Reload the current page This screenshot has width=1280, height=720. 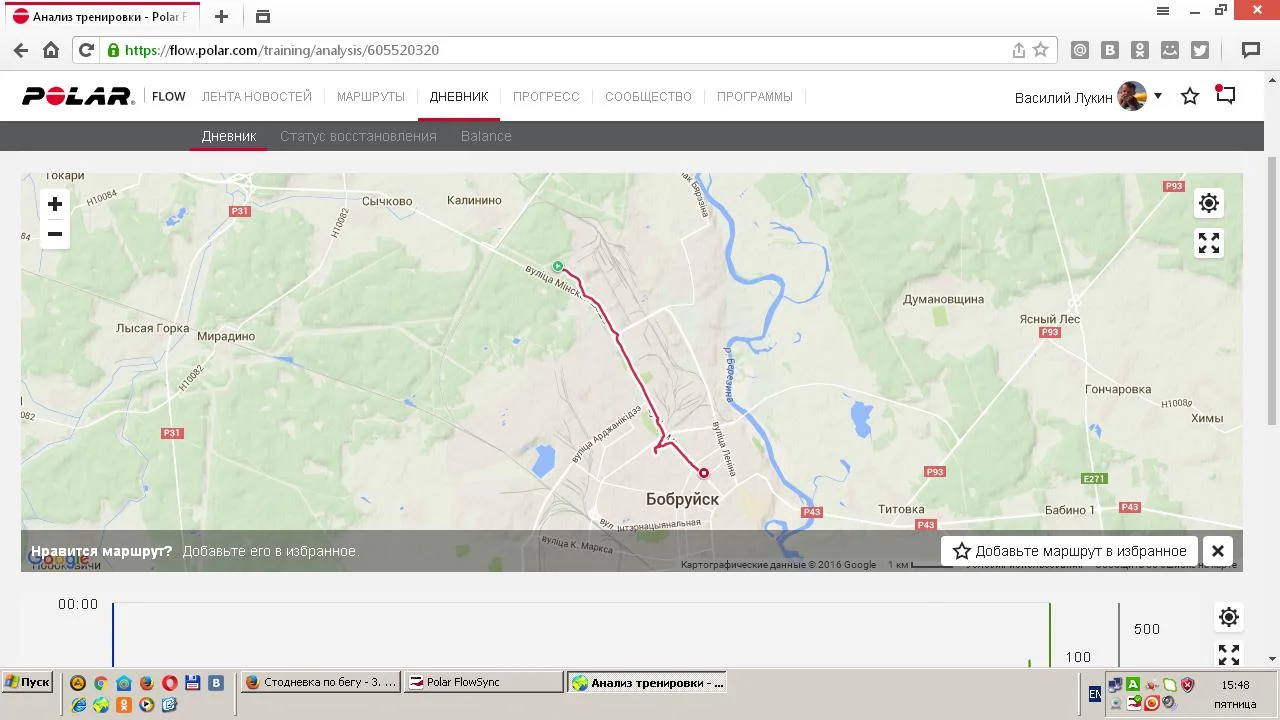coord(86,50)
